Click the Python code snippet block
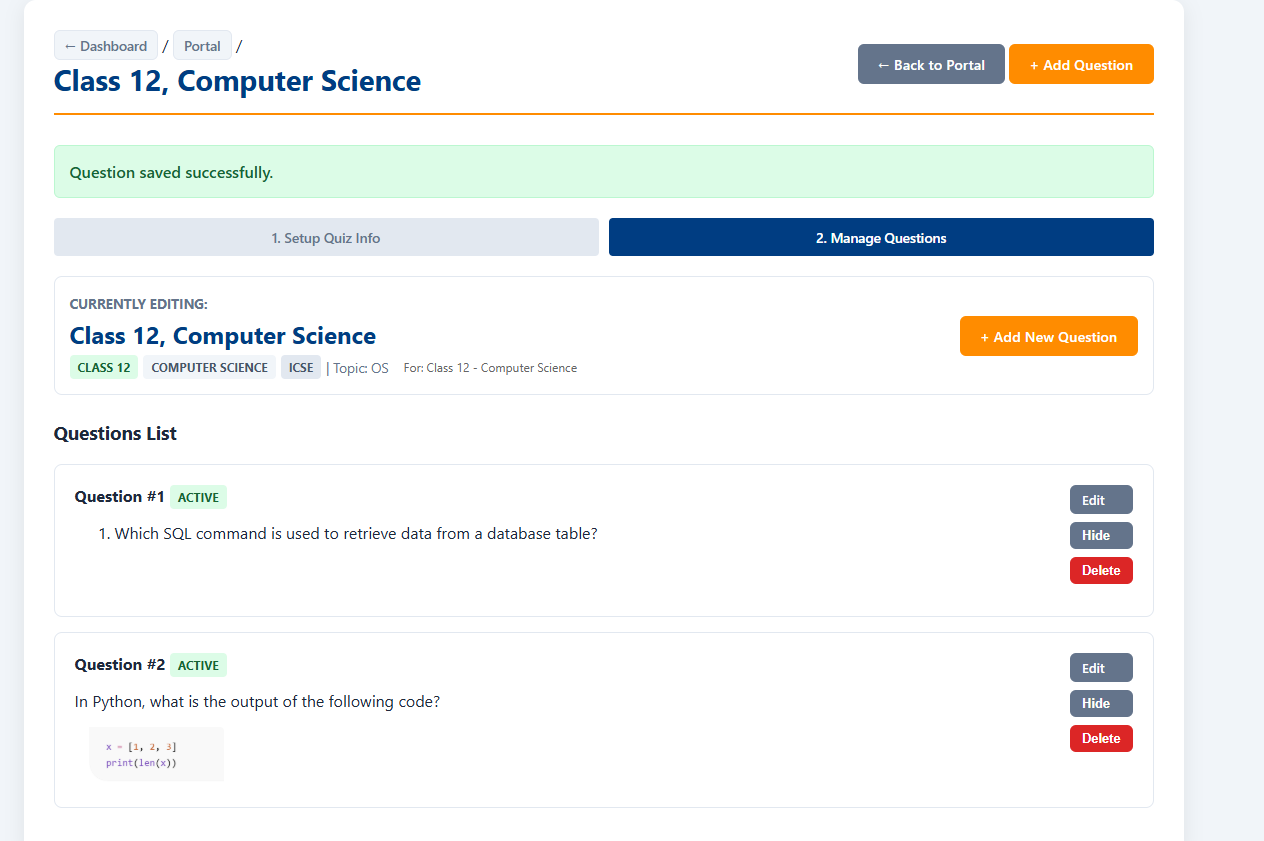 tap(156, 754)
